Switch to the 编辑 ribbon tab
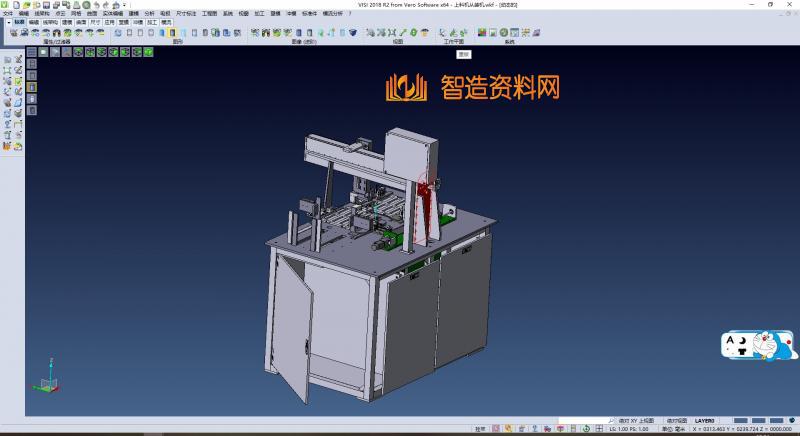This screenshot has height=436, width=800. pos(34,21)
